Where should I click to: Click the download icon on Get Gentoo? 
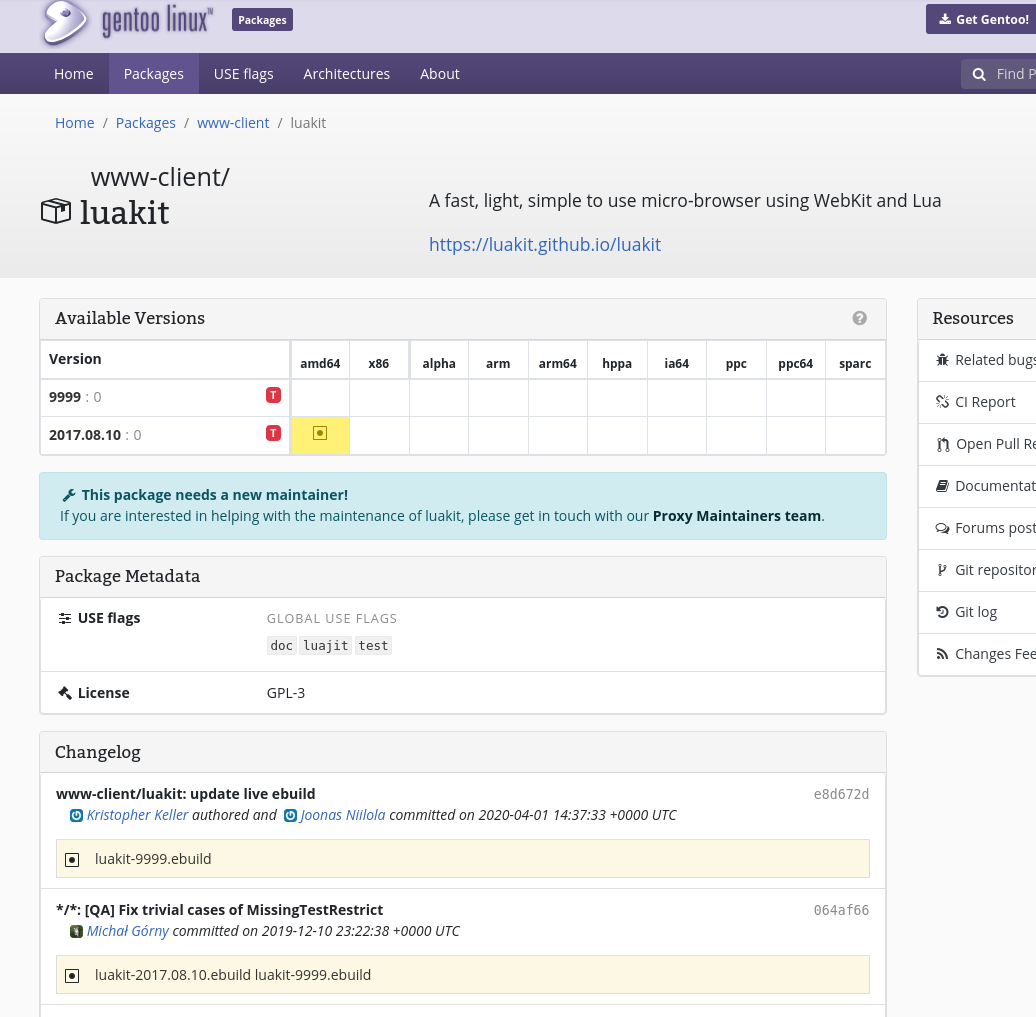pos(945,19)
